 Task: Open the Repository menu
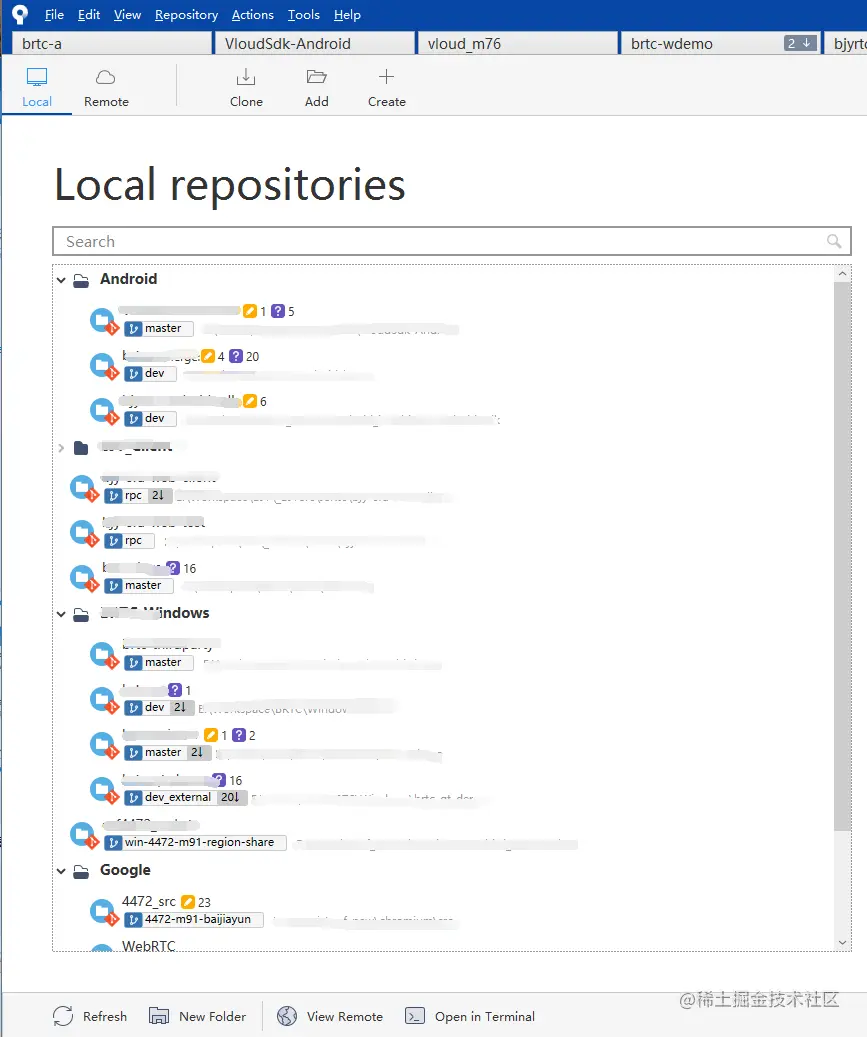186,15
